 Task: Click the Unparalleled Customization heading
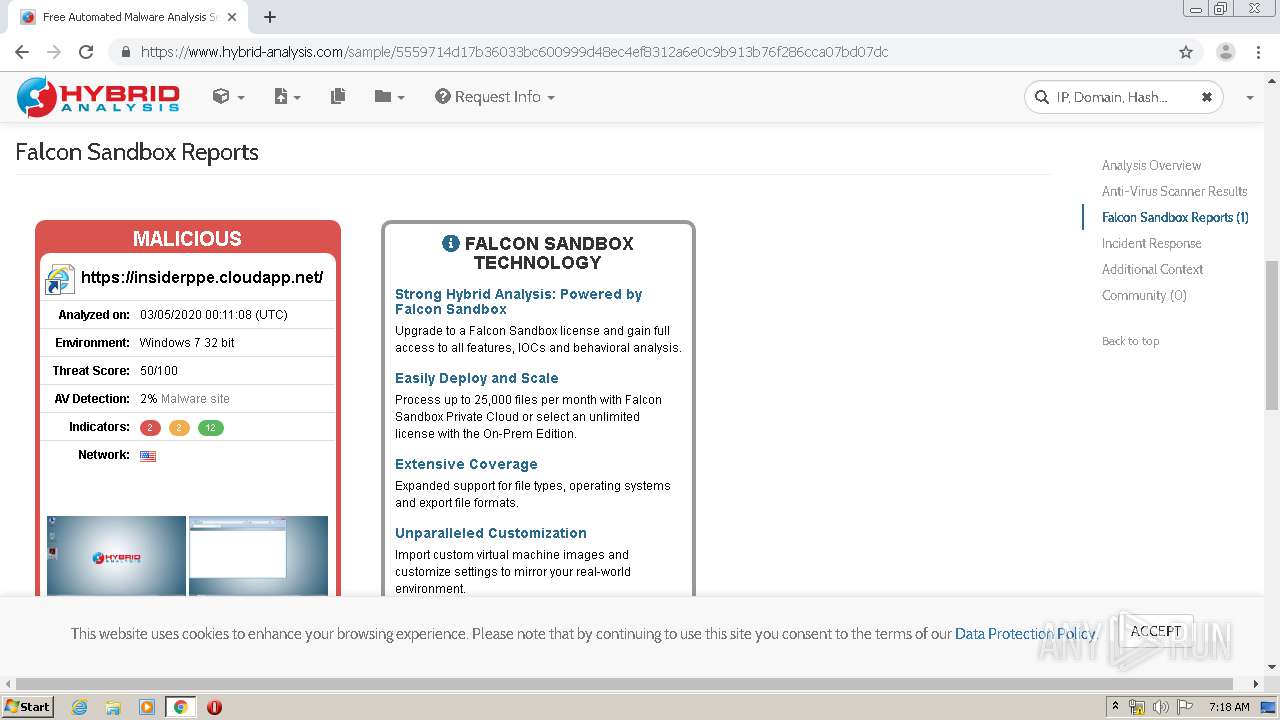[490, 533]
